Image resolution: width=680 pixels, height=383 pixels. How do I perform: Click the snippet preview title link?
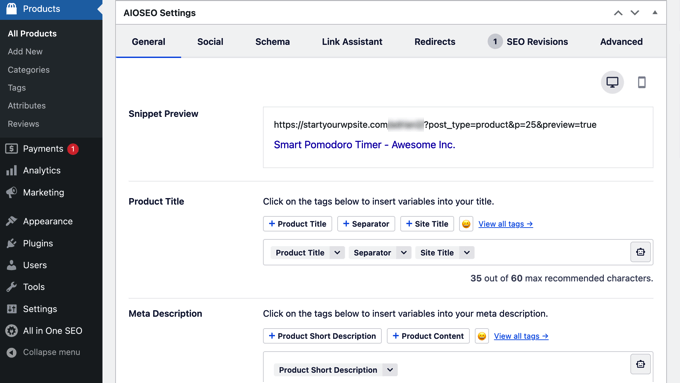click(x=364, y=144)
